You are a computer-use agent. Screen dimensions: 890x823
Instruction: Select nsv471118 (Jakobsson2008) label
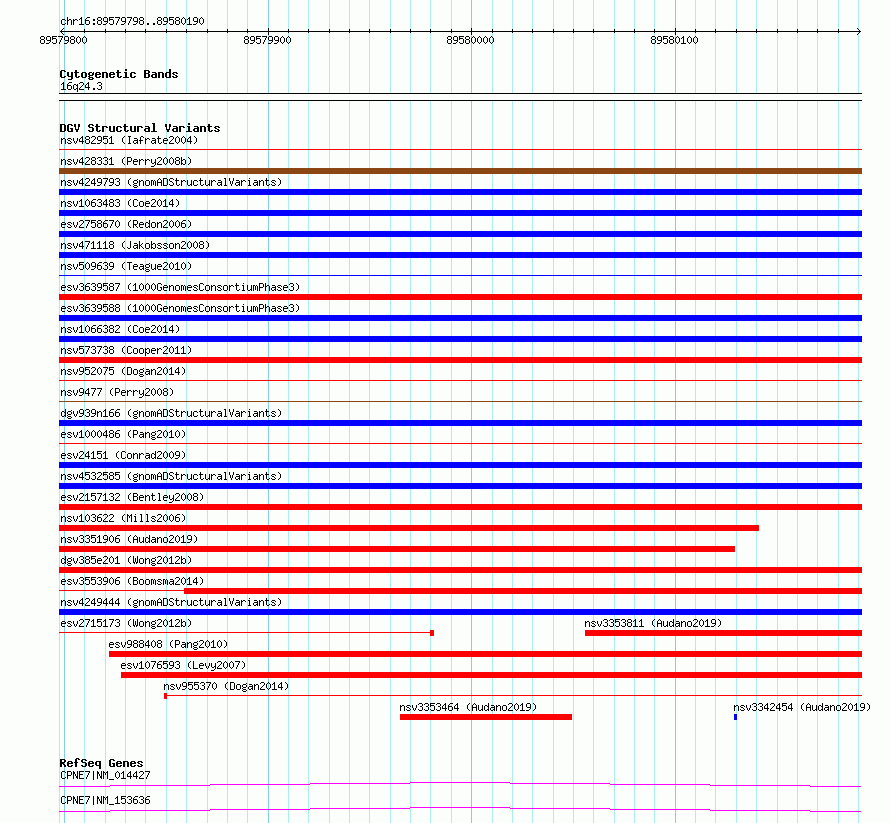[135, 245]
